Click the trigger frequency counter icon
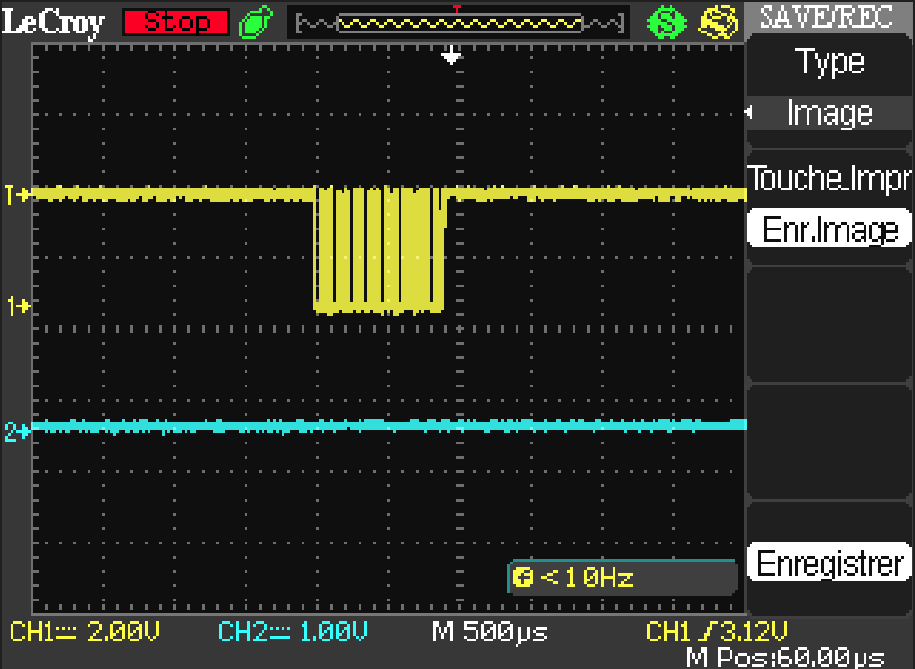 (x=523, y=576)
